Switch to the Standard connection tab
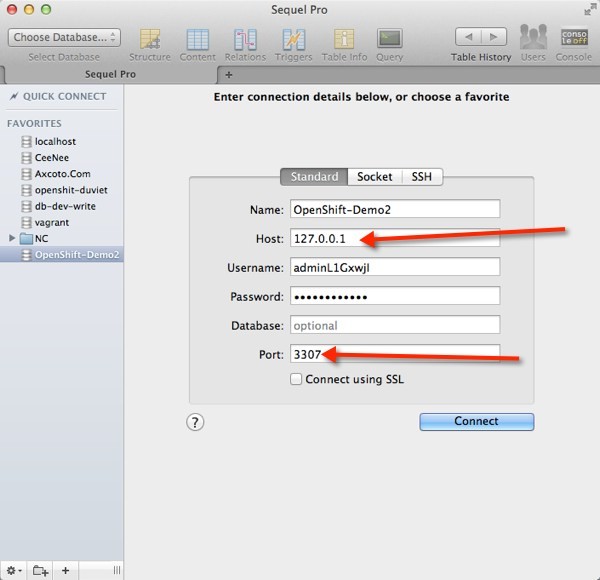The image size is (600, 580). coord(314,177)
